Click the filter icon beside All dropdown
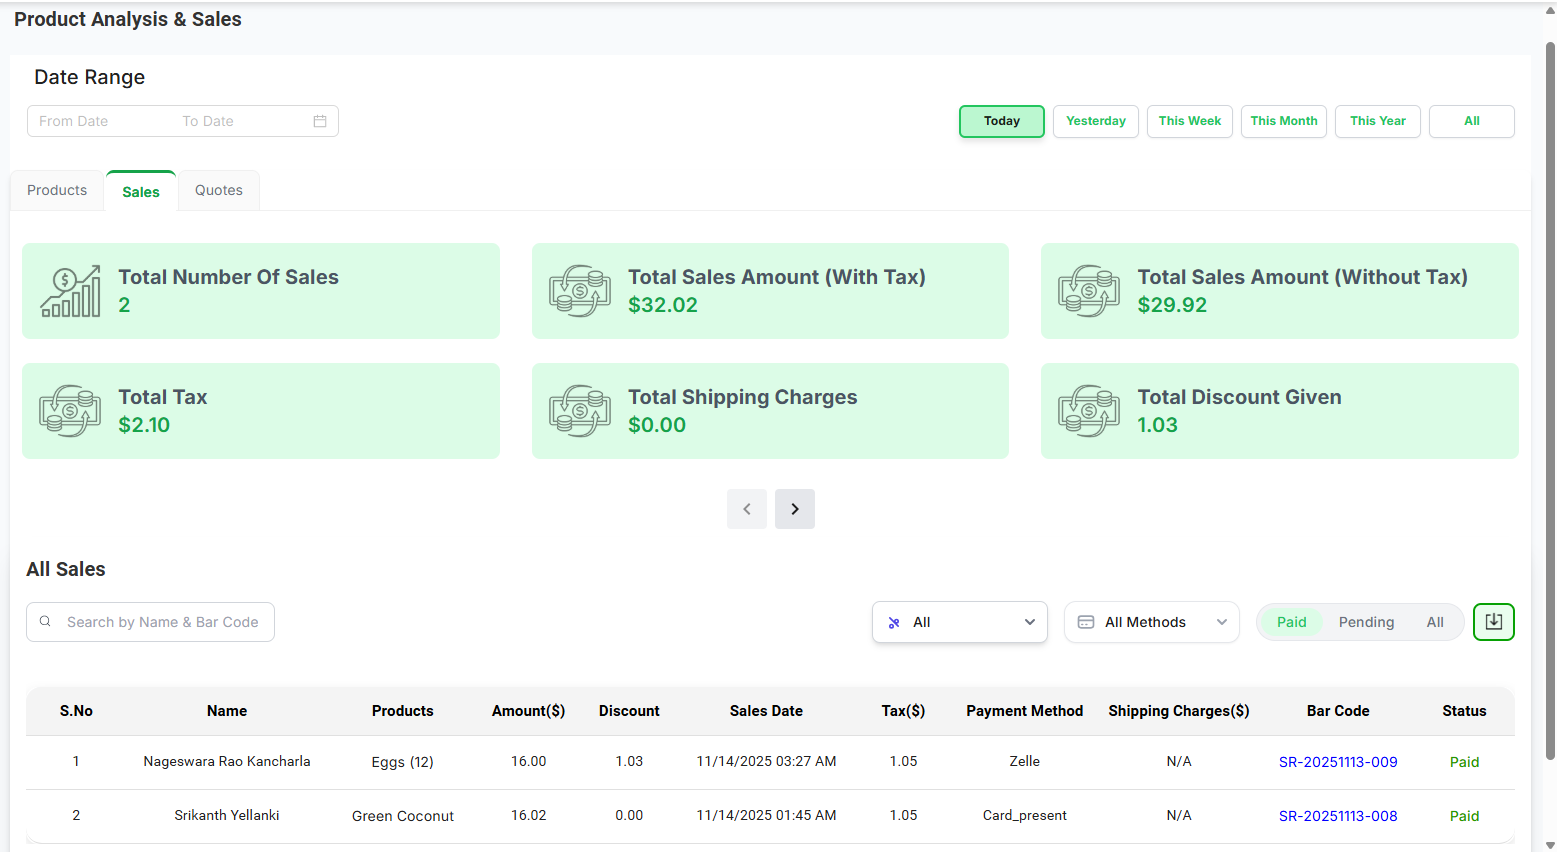This screenshot has width=1557, height=852. (894, 622)
